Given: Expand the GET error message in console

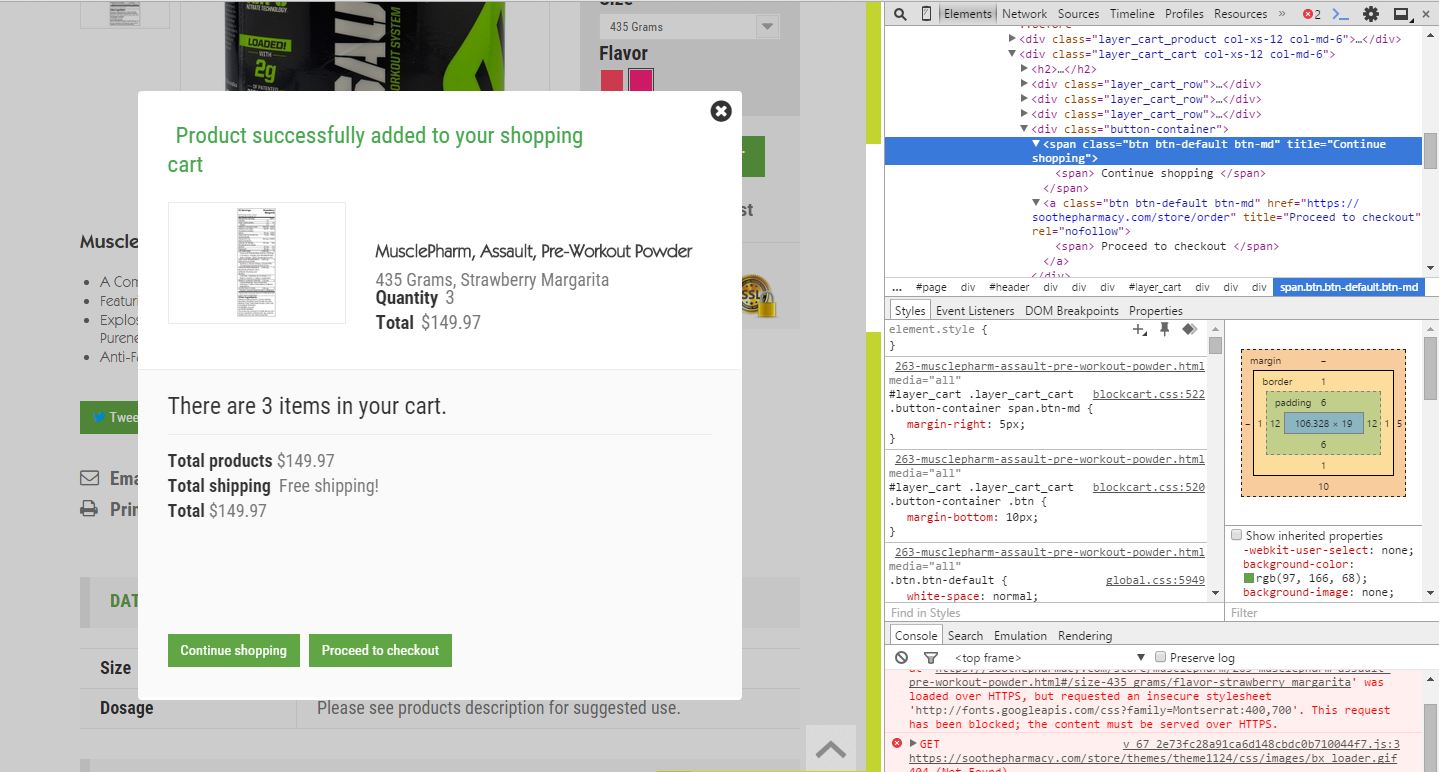Looking at the screenshot, I should click(911, 744).
